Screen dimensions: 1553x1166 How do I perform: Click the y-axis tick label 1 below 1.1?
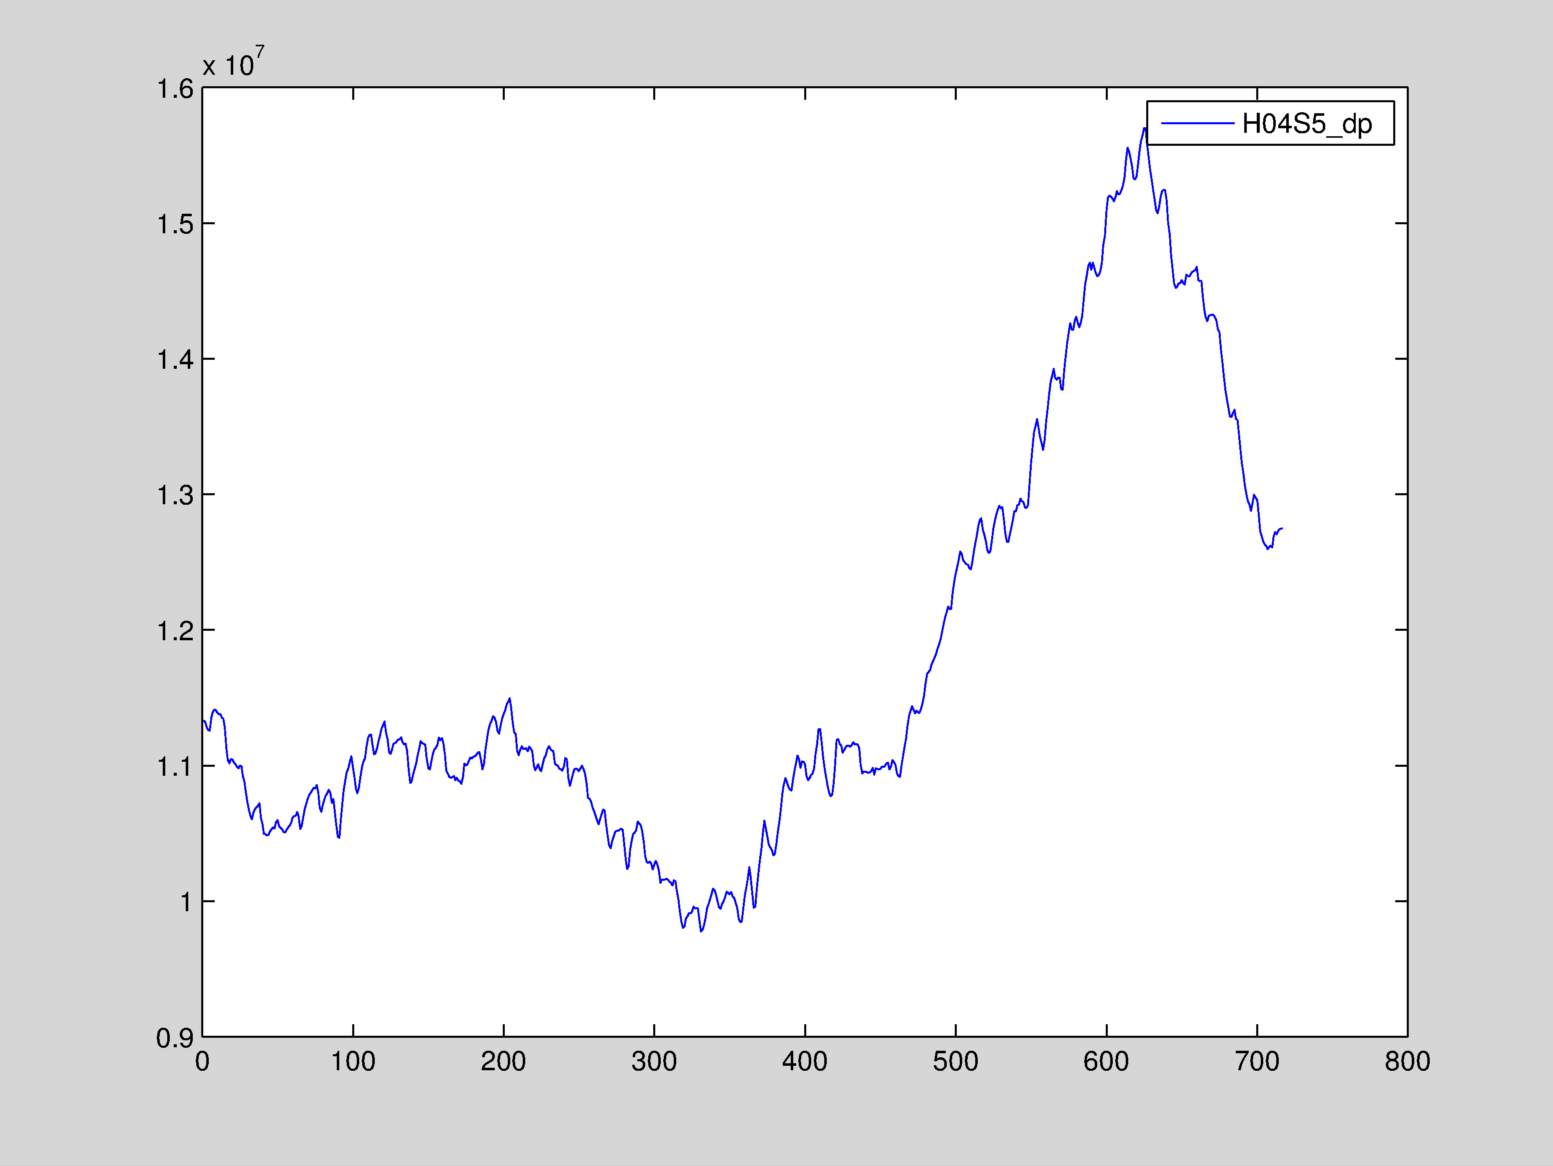185,902
